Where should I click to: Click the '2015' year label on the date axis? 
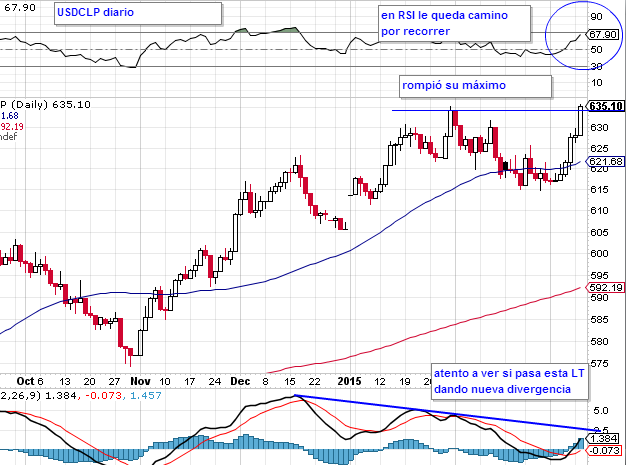349,382
